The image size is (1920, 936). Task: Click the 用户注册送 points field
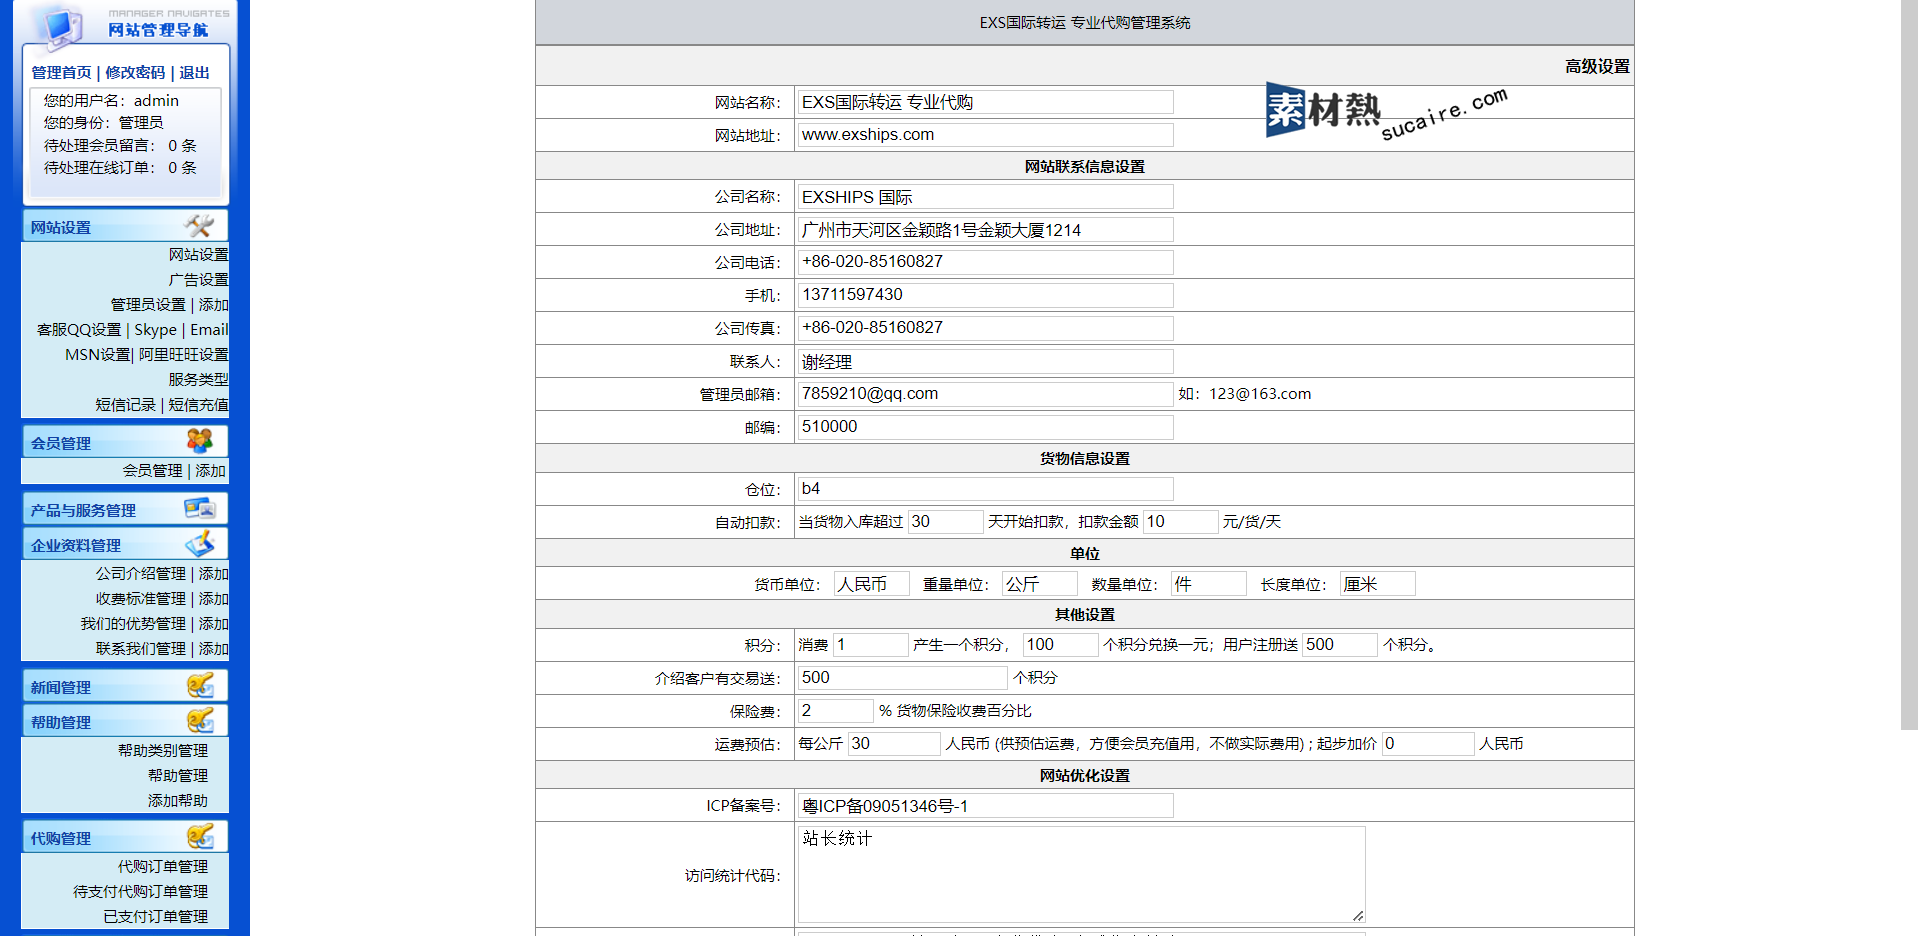point(1340,645)
